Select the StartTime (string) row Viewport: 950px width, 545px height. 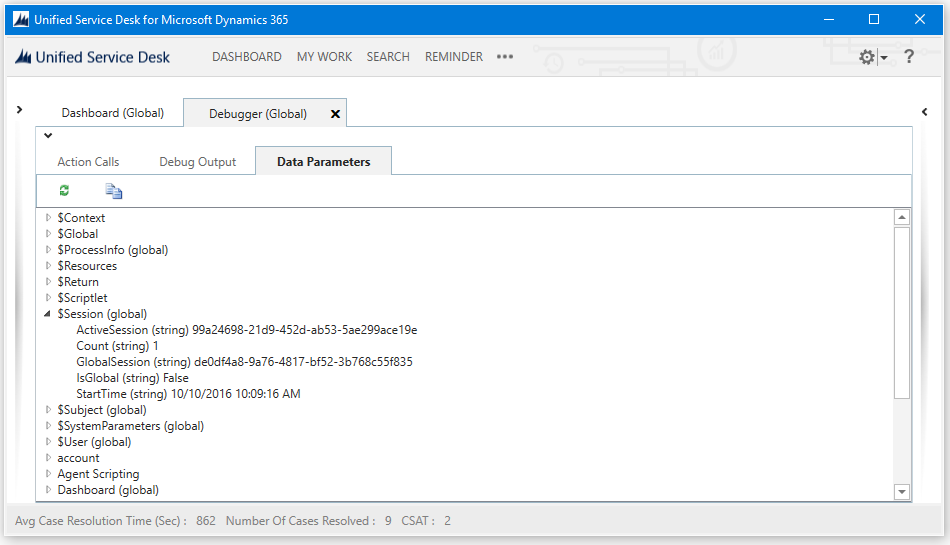click(x=188, y=394)
